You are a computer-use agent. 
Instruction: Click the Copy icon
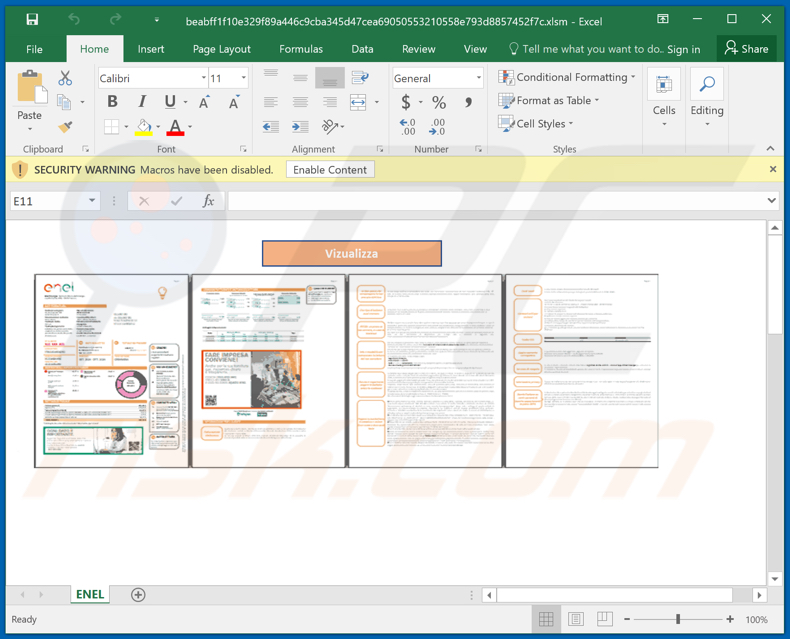[x=64, y=102]
